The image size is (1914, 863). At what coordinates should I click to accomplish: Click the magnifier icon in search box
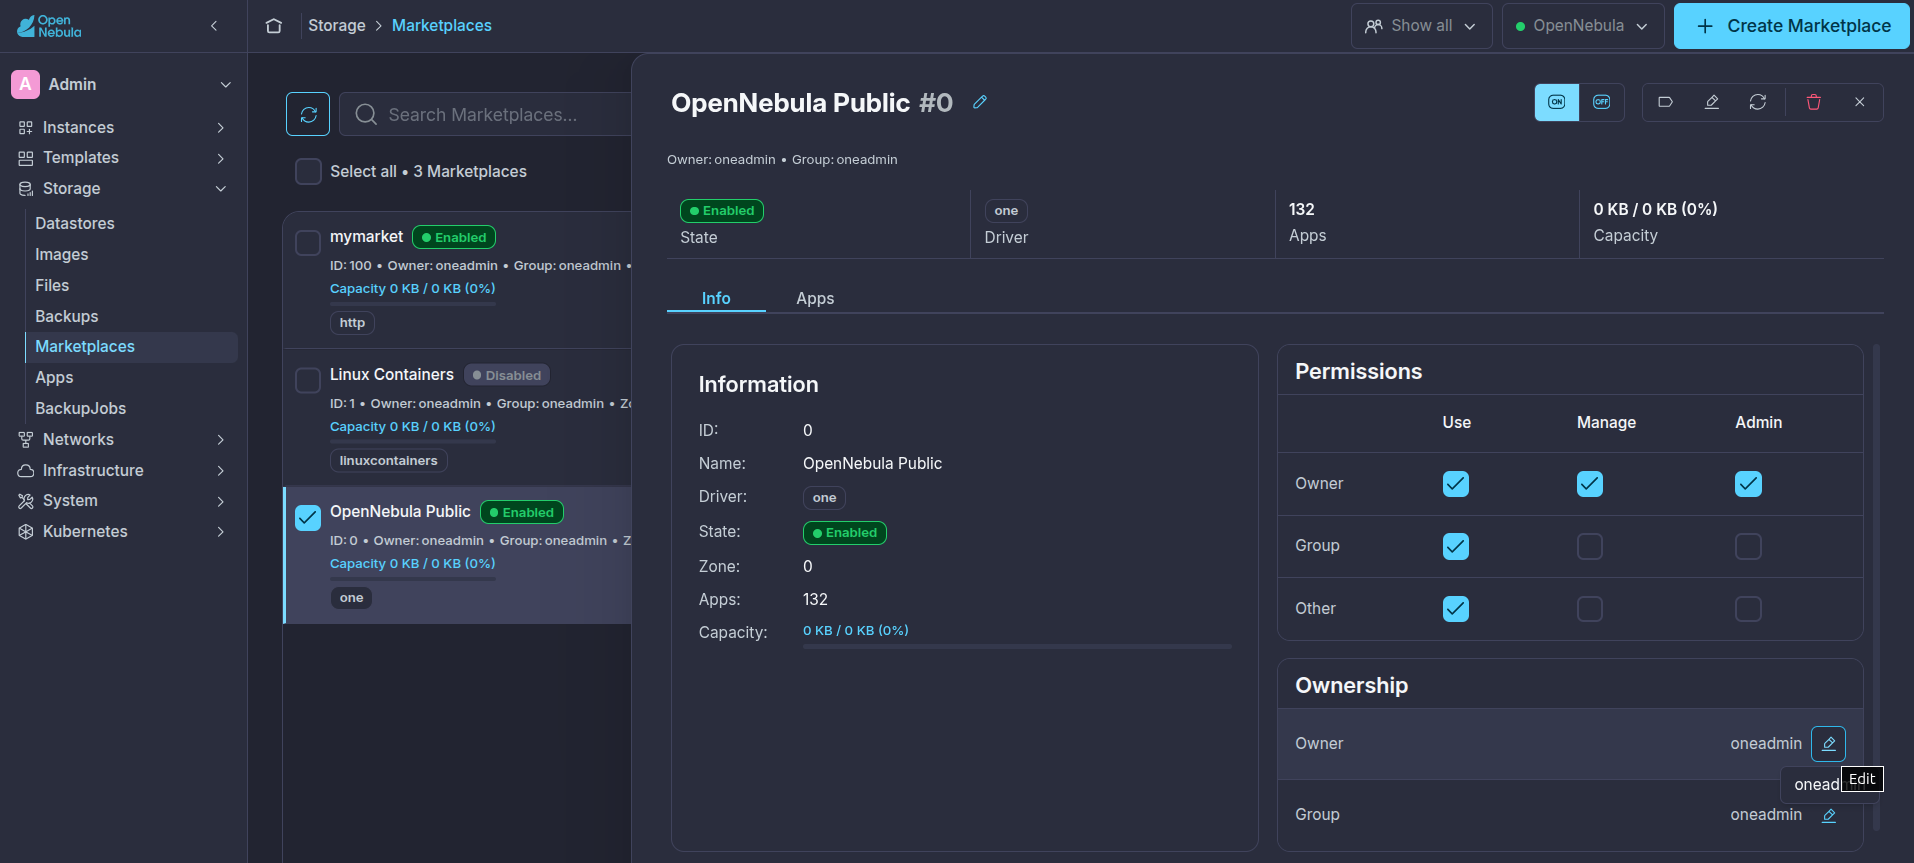pos(366,115)
